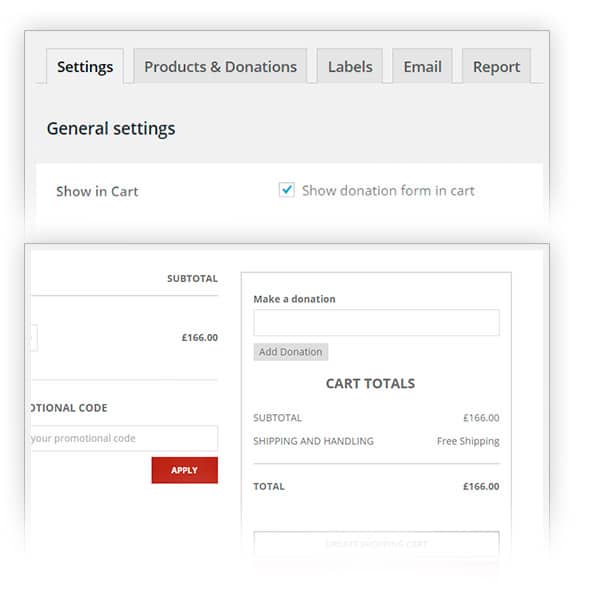Screen dimensions: 600x601
Task: Click the faded Update Shopping Cart button
Action: 376,544
